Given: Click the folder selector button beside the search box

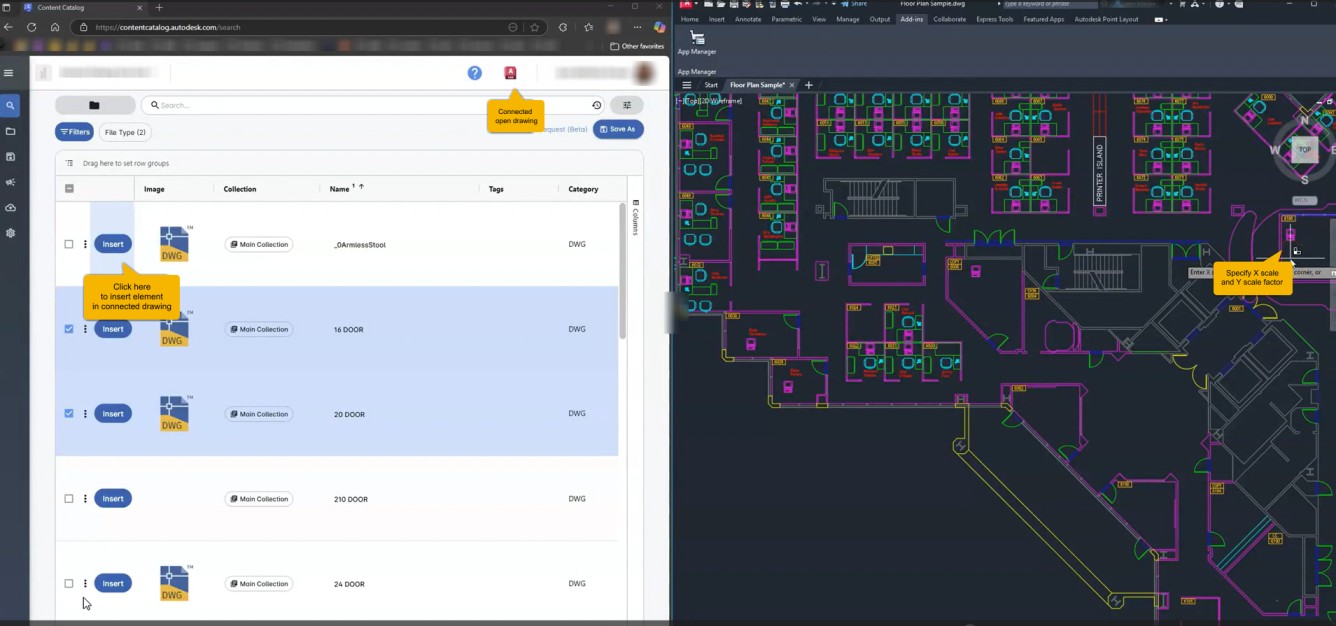Looking at the screenshot, I should pos(95,105).
